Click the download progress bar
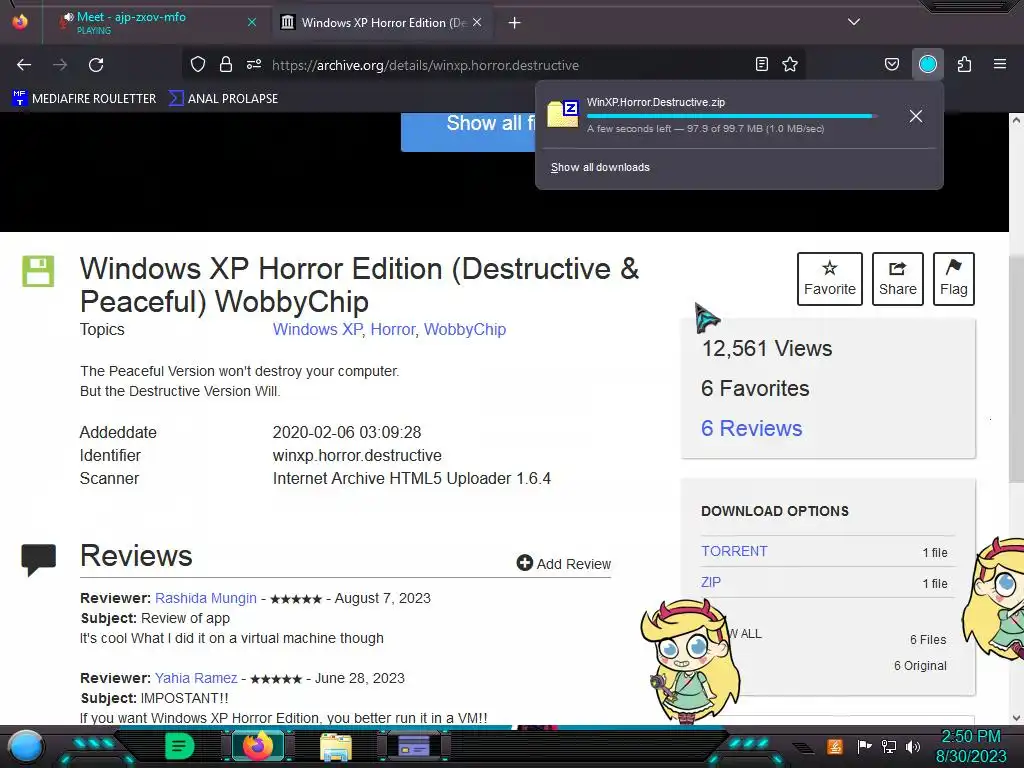Image resolution: width=1024 pixels, height=768 pixels. click(731, 116)
